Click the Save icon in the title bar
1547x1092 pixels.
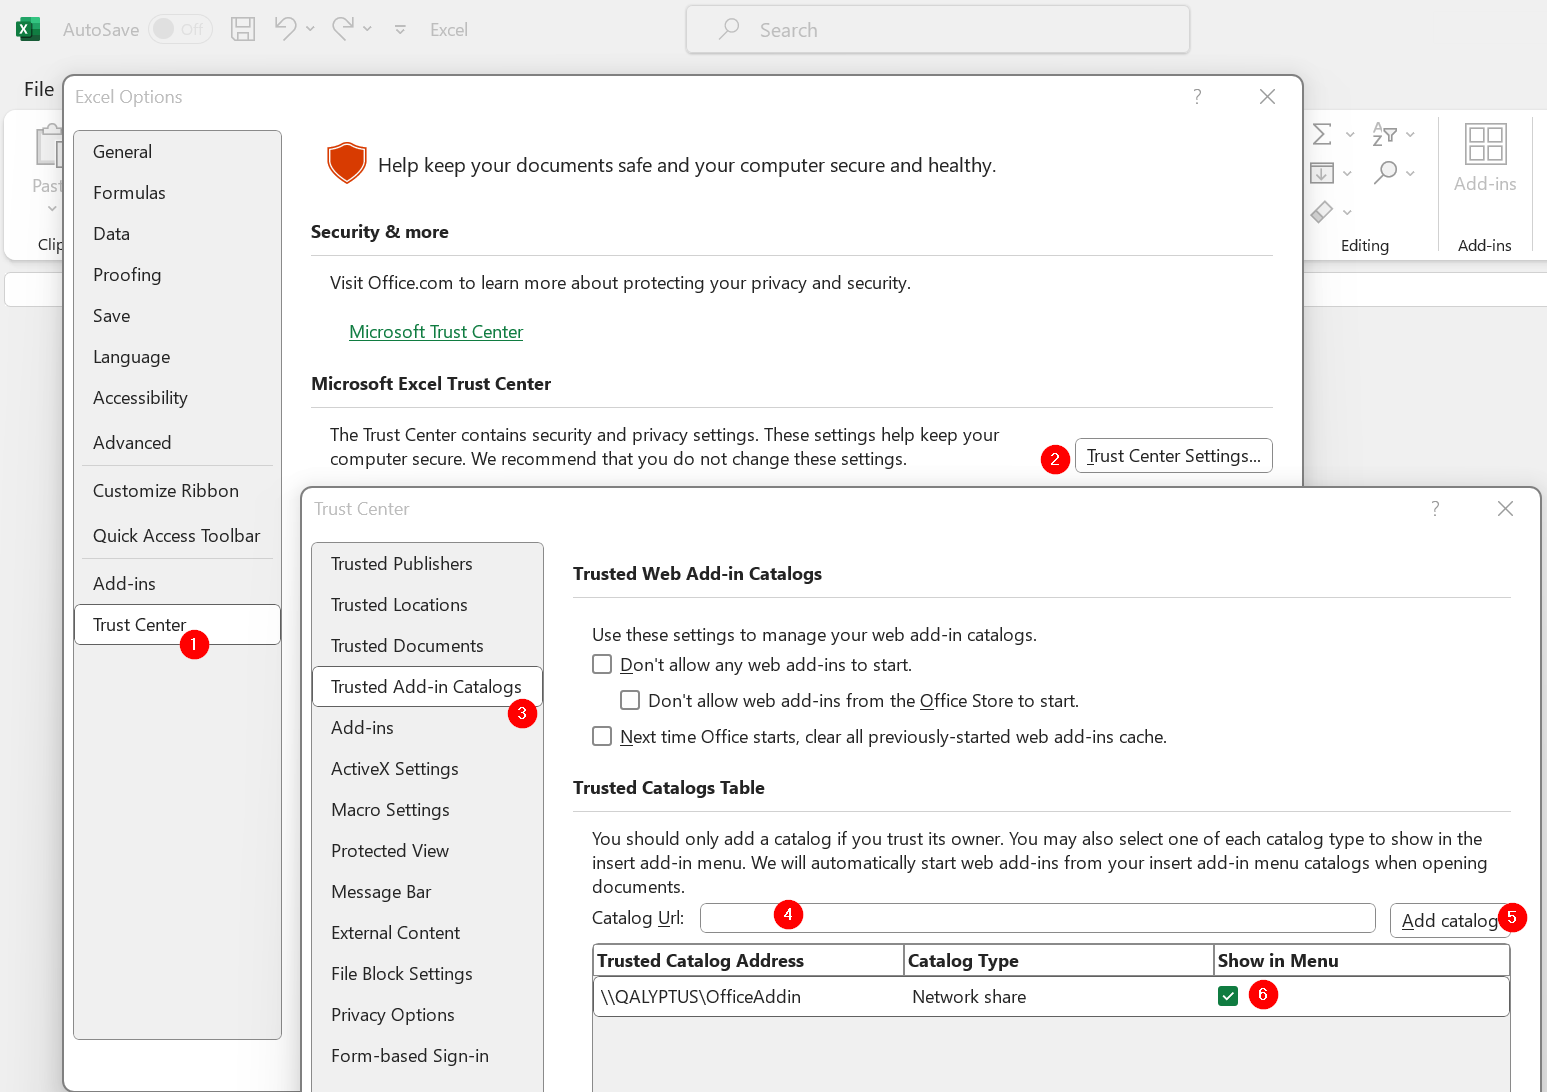click(x=243, y=29)
